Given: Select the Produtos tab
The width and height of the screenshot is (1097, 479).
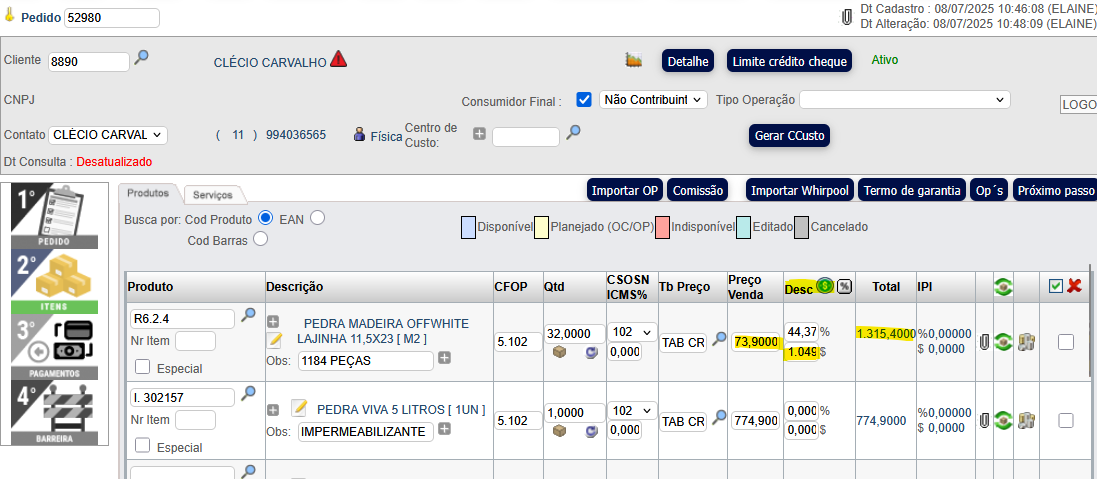Looking at the screenshot, I should click(x=148, y=192).
